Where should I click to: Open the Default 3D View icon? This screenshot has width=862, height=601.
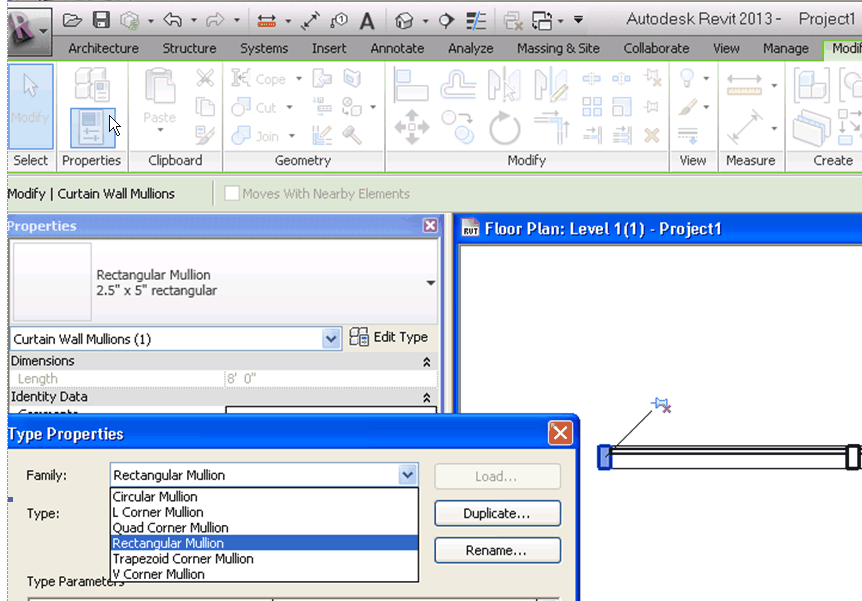coord(404,21)
